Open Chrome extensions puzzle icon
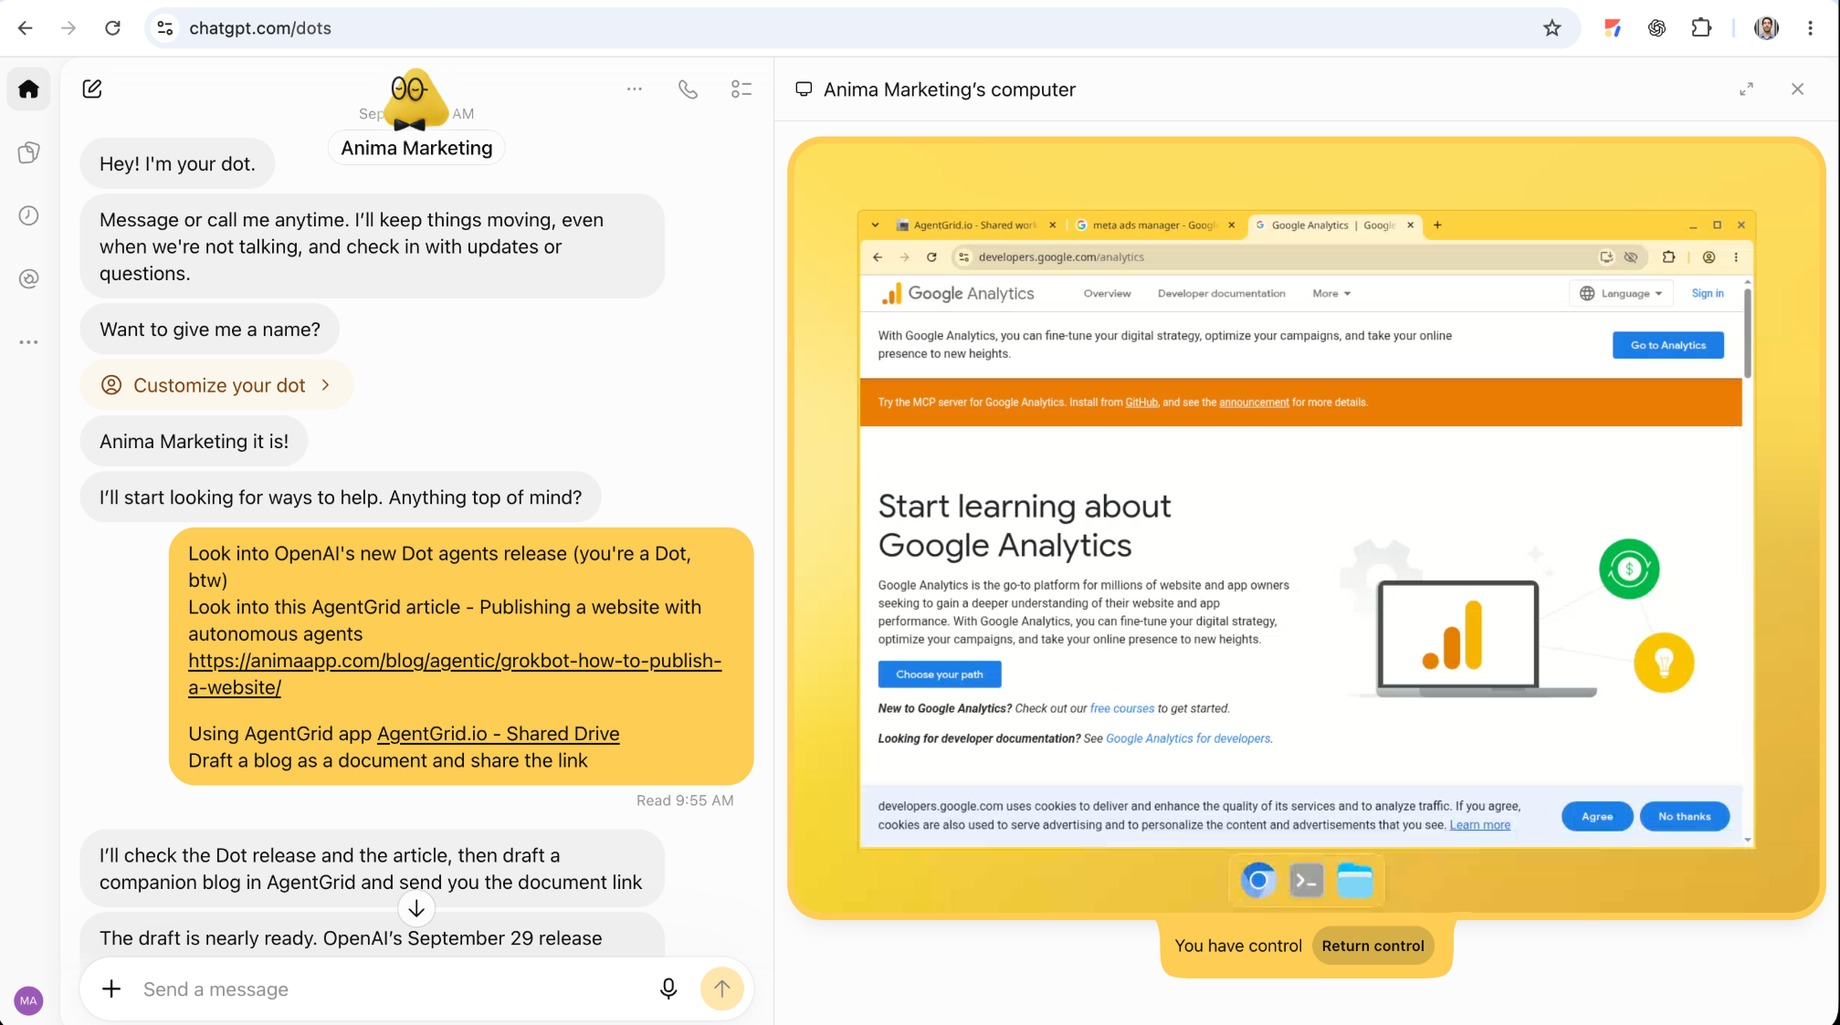The height and width of the screenshot is (1025, 1840). point(1701,28)
